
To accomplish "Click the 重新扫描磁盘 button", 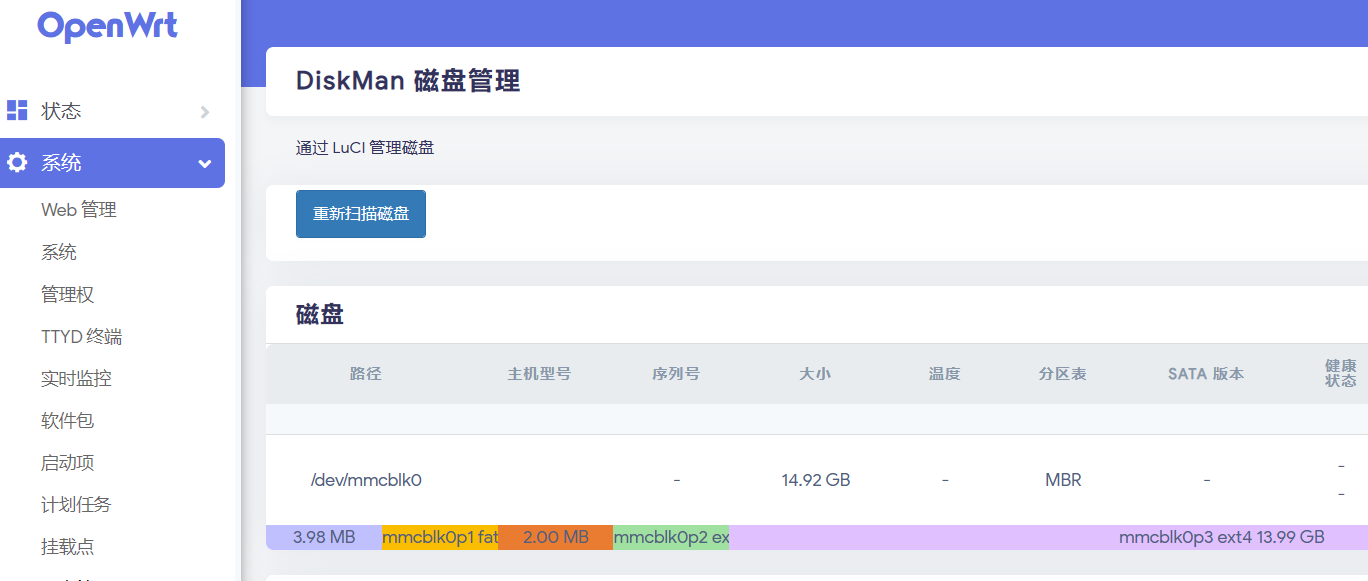I will [x=360, y=213].
